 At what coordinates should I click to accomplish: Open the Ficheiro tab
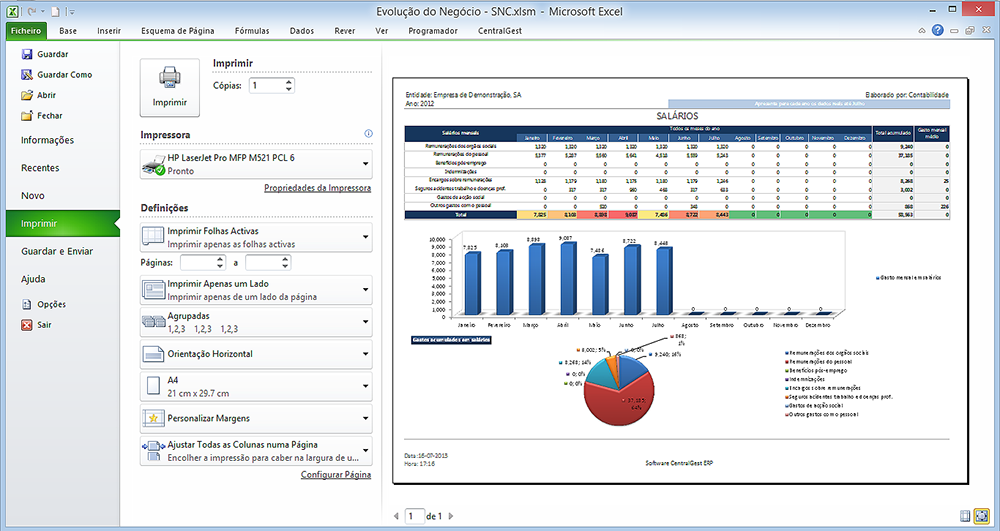pos(26,31)
